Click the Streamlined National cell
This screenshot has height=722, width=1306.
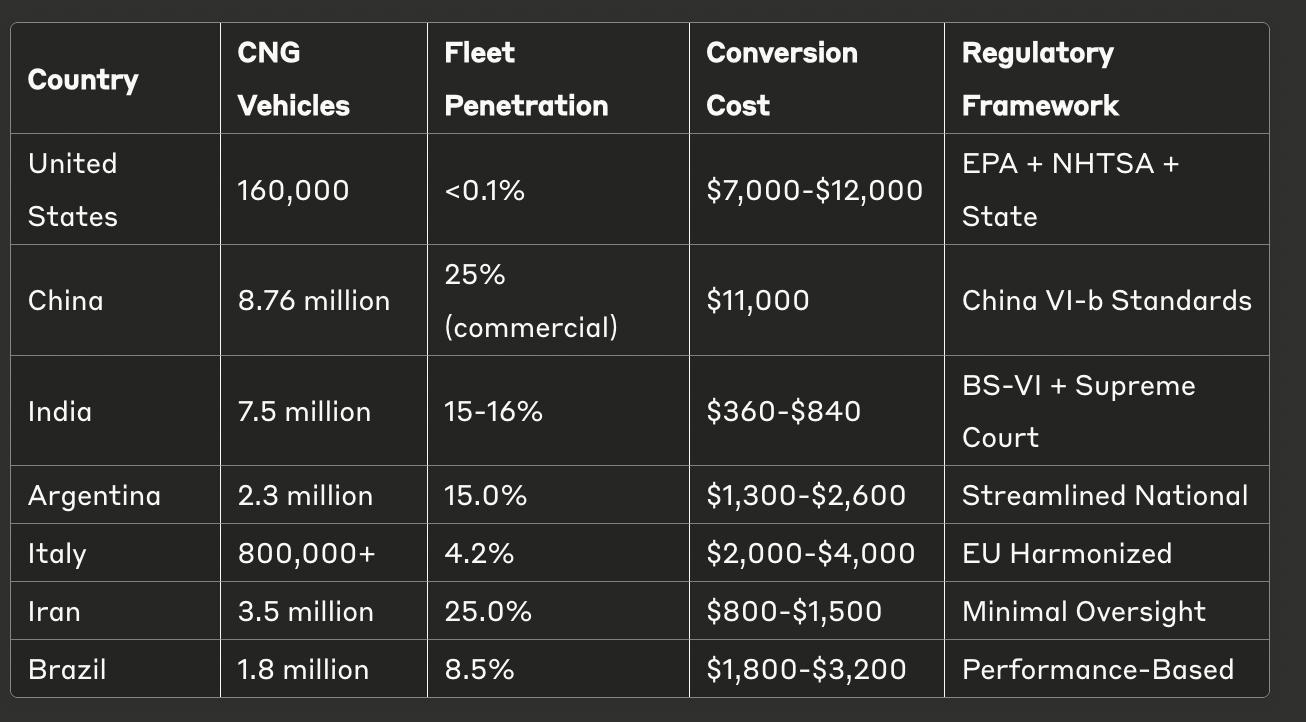(x=1105, y=496)
